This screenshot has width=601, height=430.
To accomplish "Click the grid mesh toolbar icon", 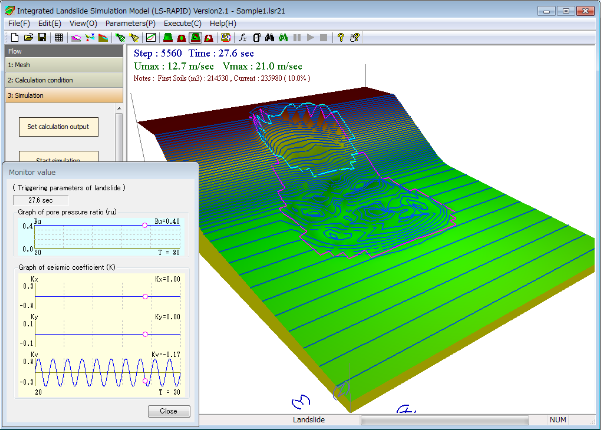I will (x=60, y=37).
